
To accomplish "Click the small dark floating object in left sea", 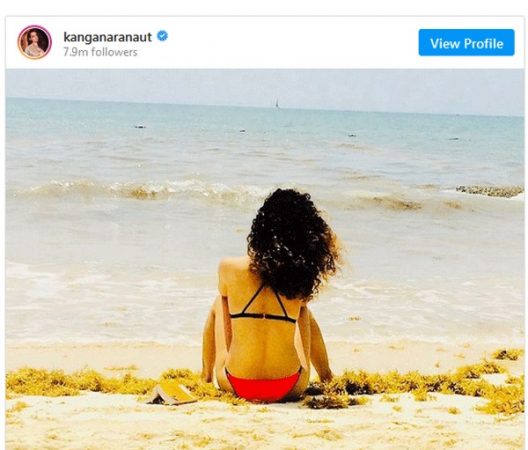I will coord(139,127).
